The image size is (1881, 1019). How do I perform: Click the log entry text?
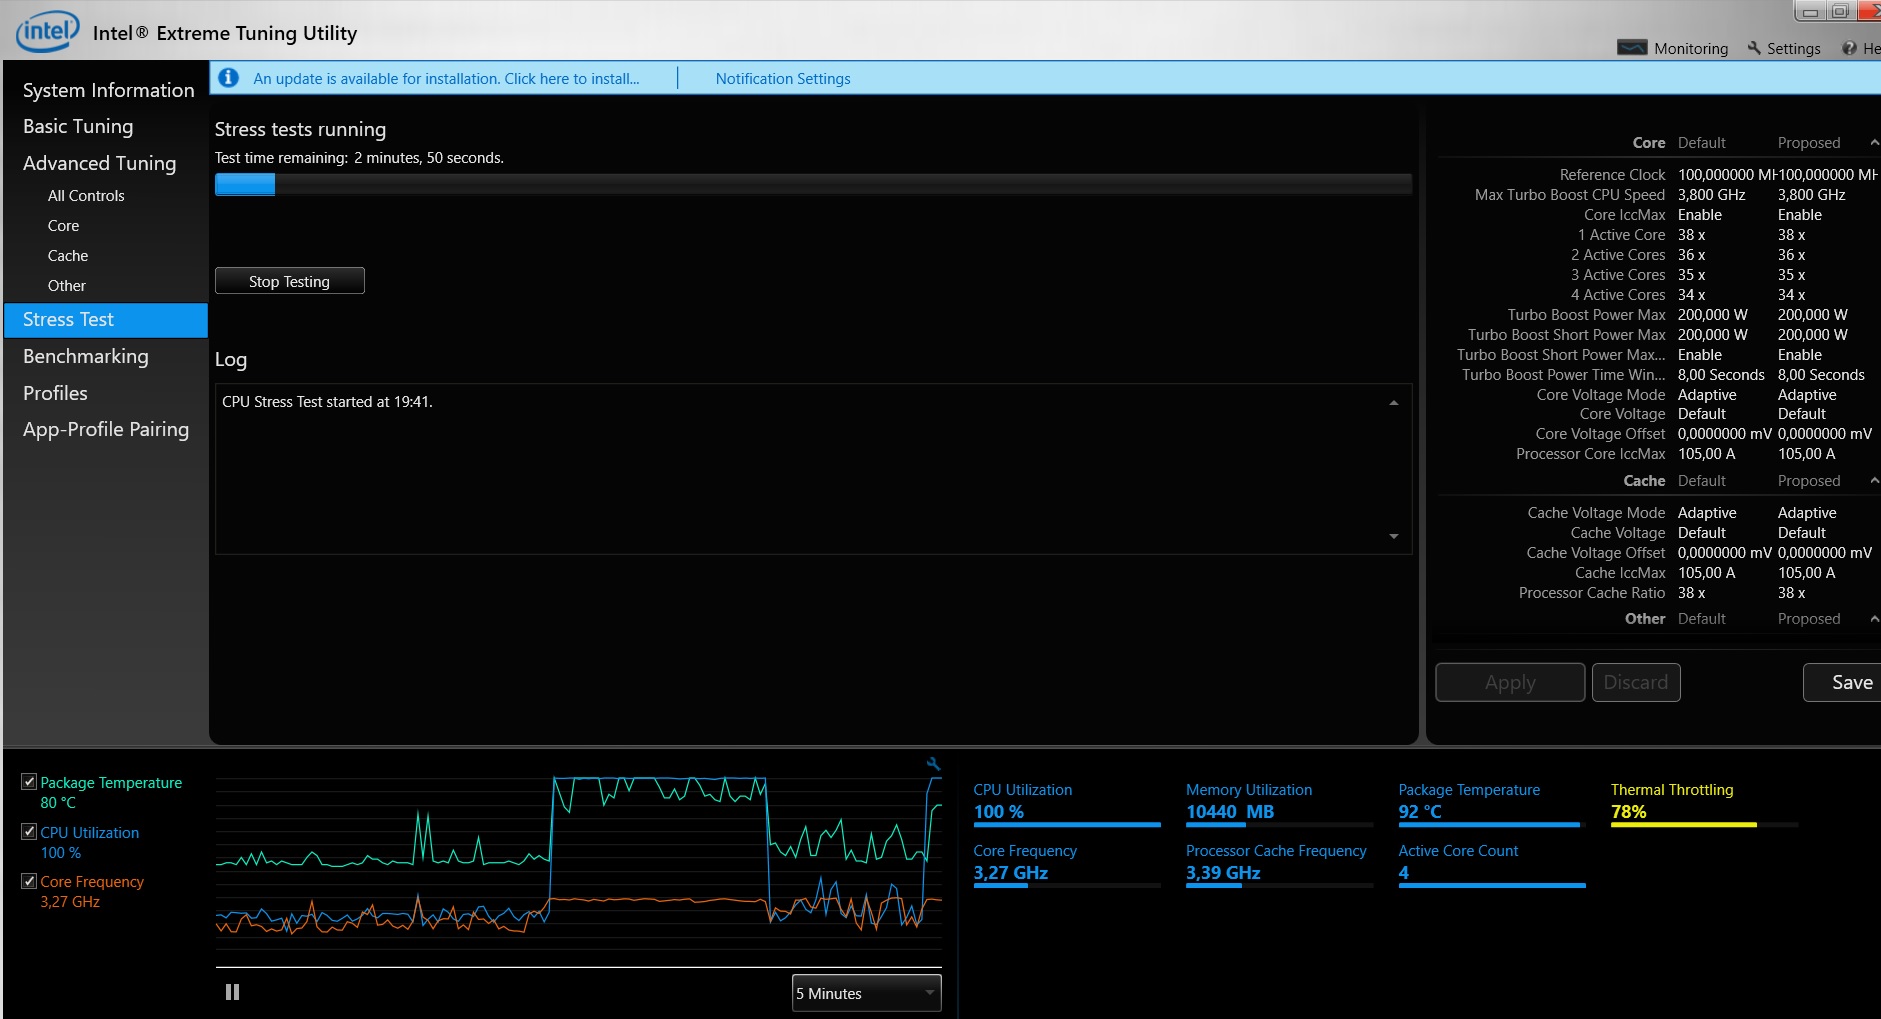click(327, 402)
